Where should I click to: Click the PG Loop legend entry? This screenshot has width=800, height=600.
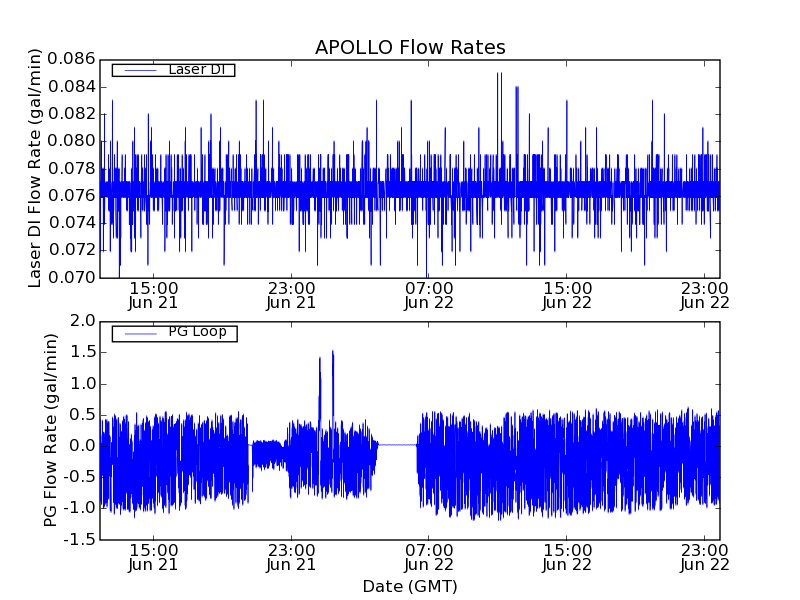(174, 333)
